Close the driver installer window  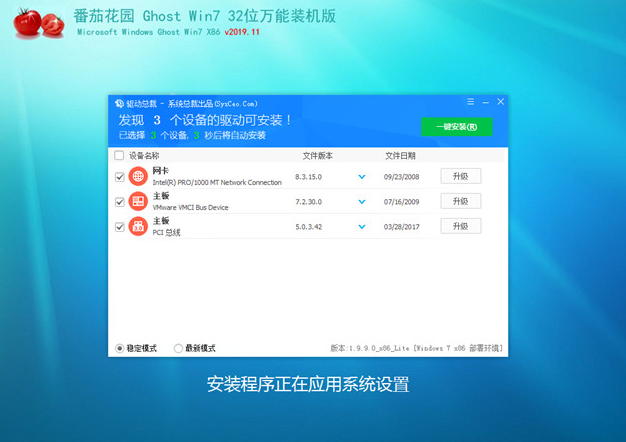[x=500, y=102]
